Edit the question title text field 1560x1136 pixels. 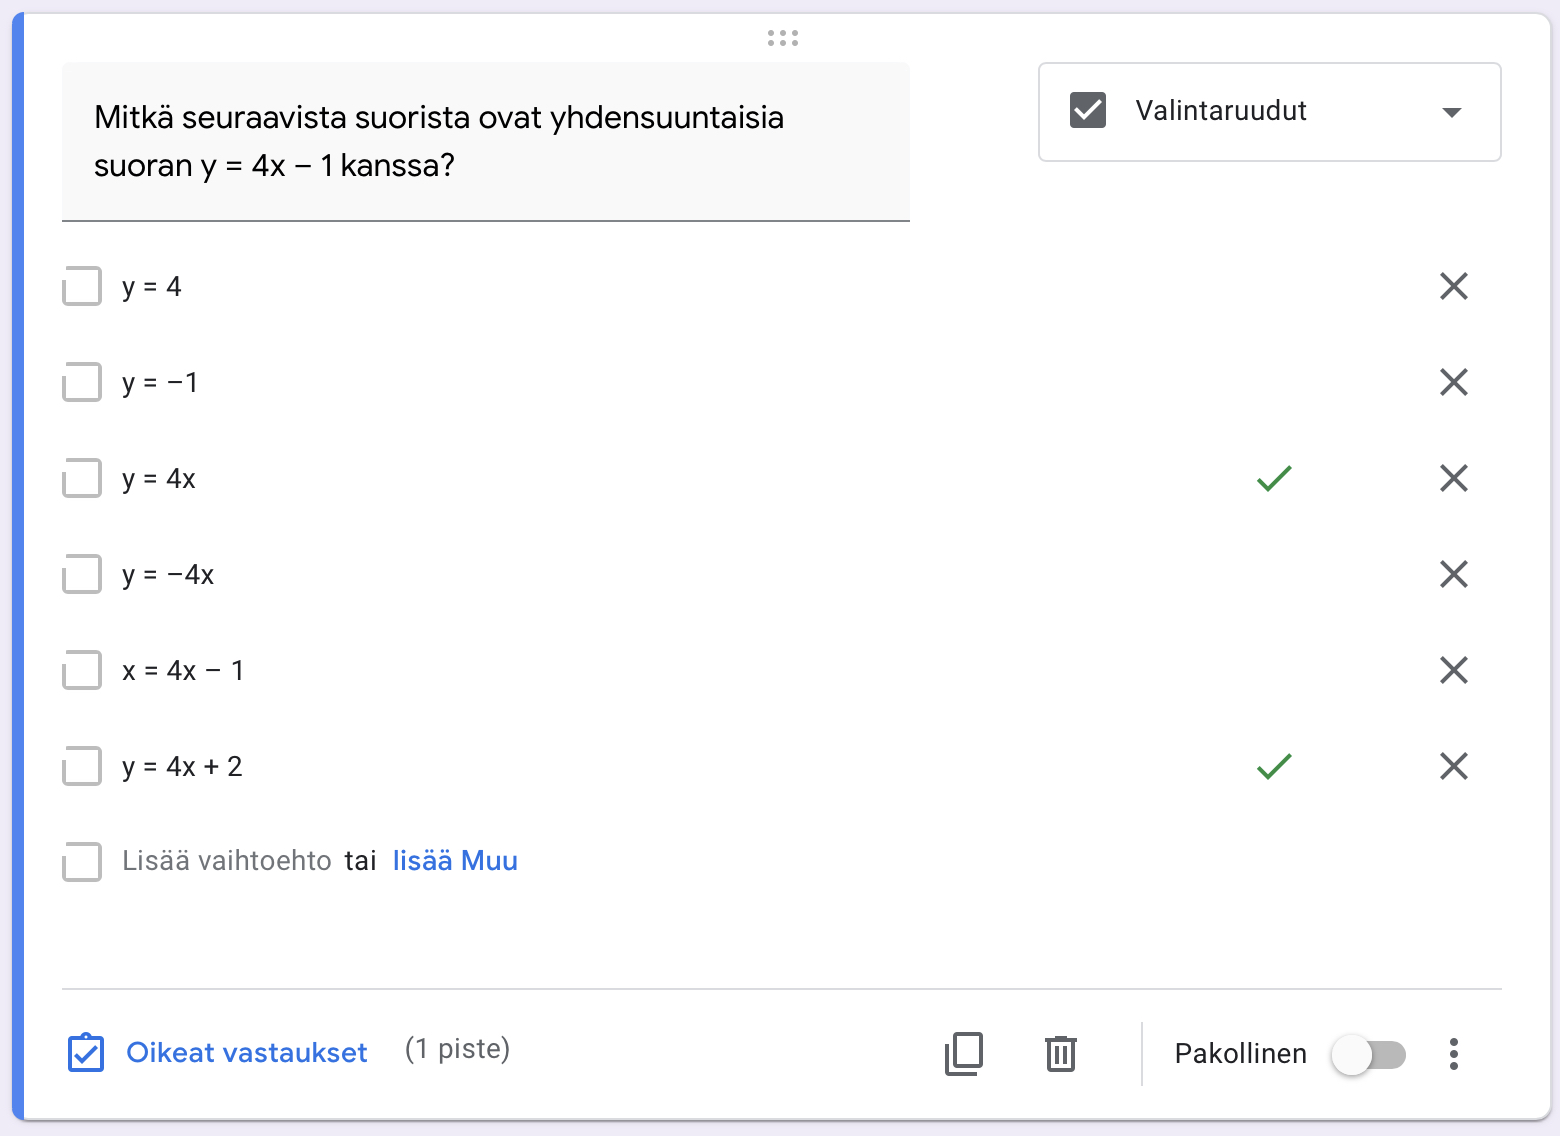[485, 141]
